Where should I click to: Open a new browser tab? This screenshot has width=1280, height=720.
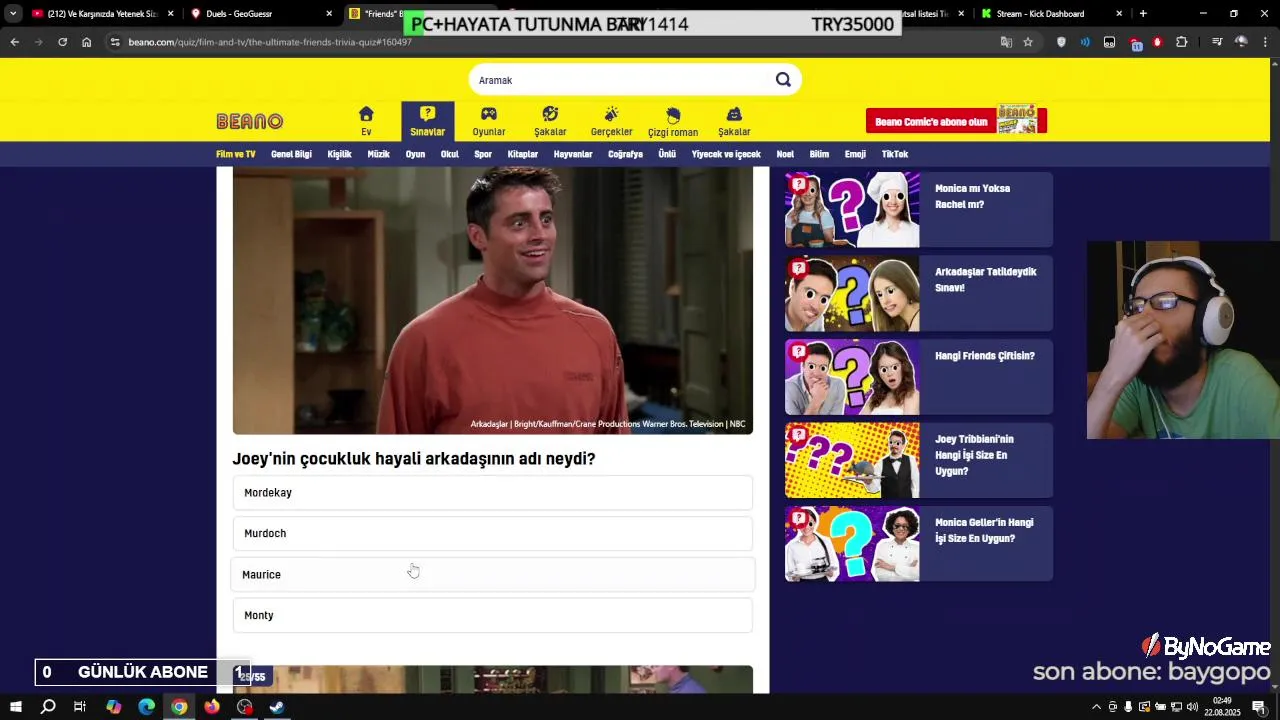1143,14
